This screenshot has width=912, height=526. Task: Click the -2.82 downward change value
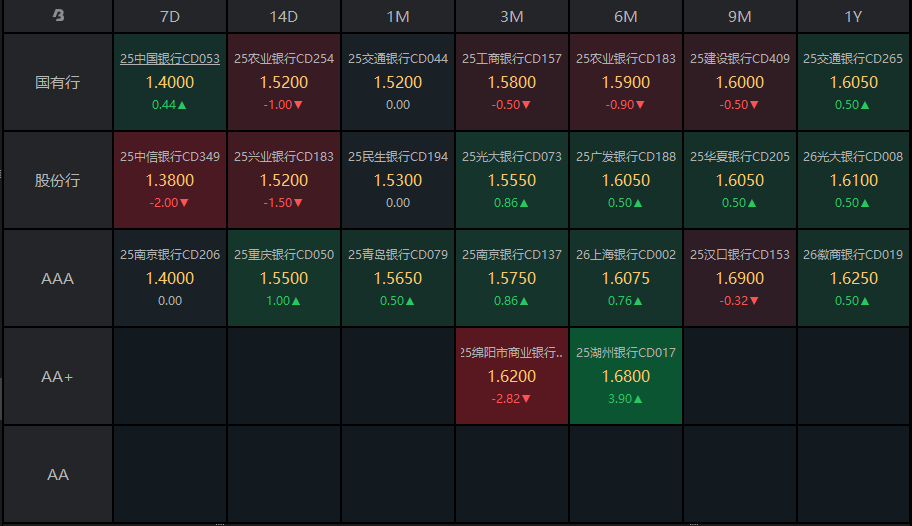511,399
